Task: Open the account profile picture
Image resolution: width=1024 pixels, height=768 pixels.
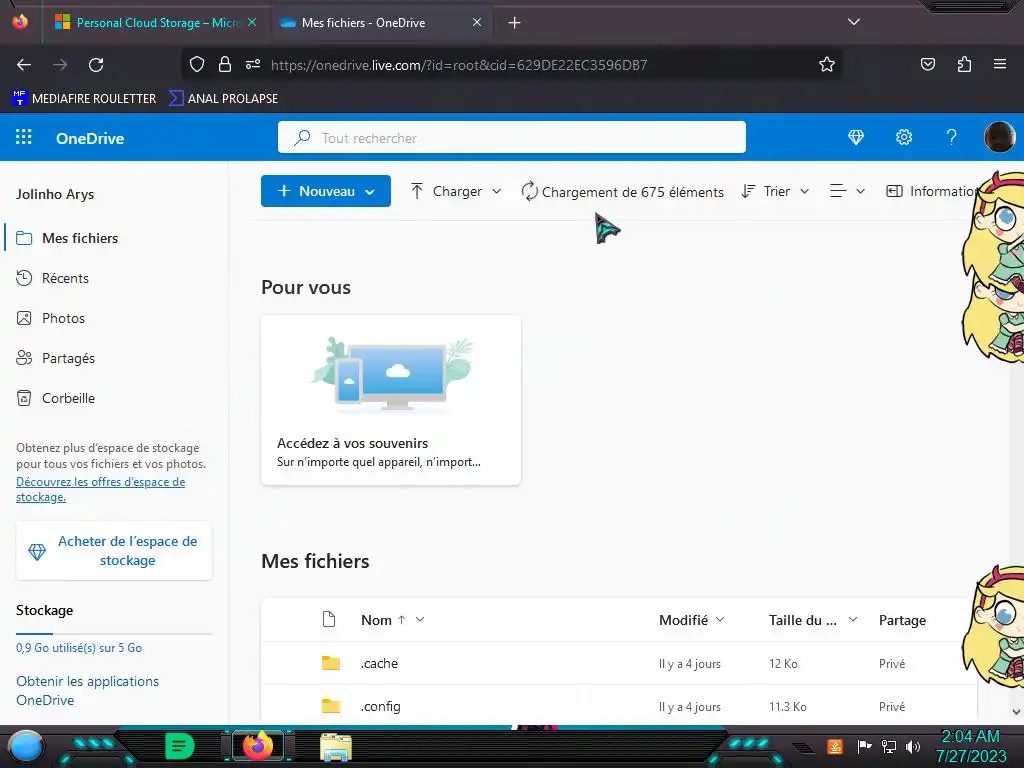Action: (x=999, y=137)
